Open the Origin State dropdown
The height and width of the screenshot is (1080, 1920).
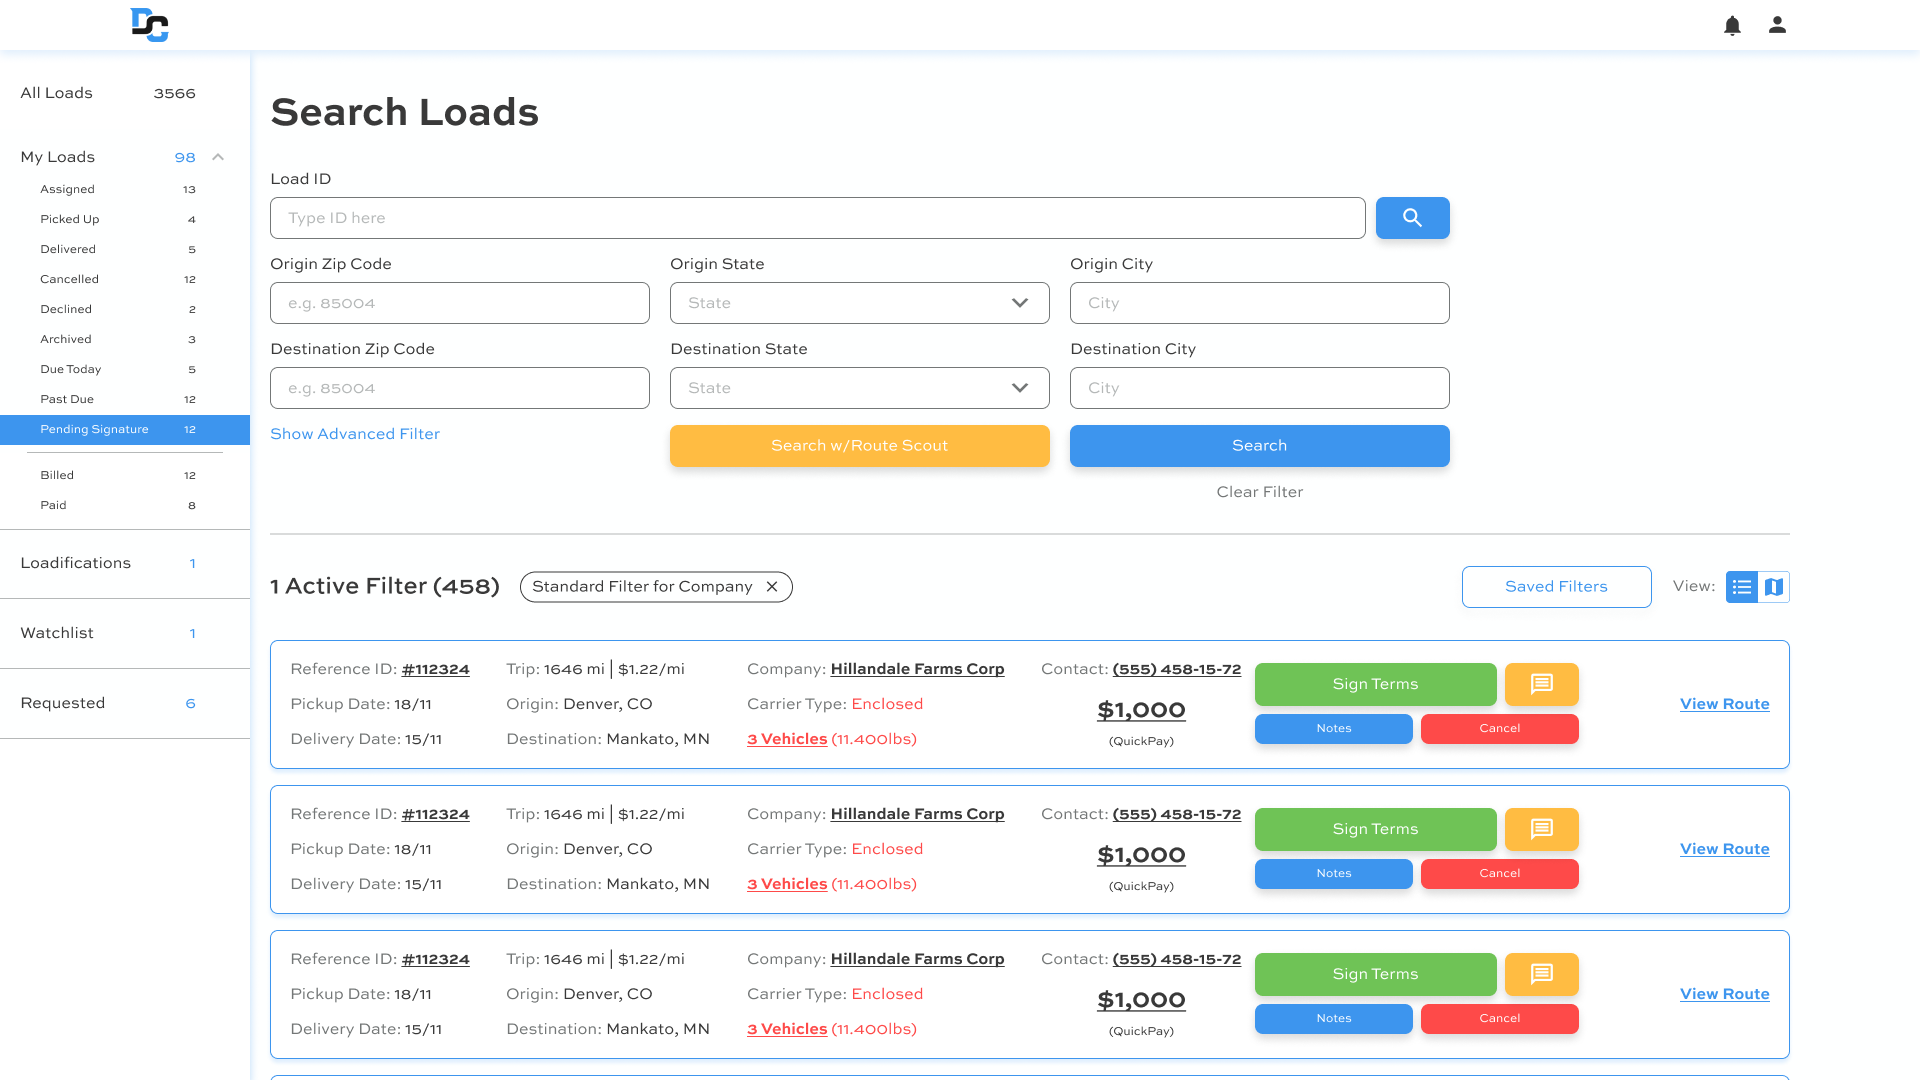(x=860, y=303)
